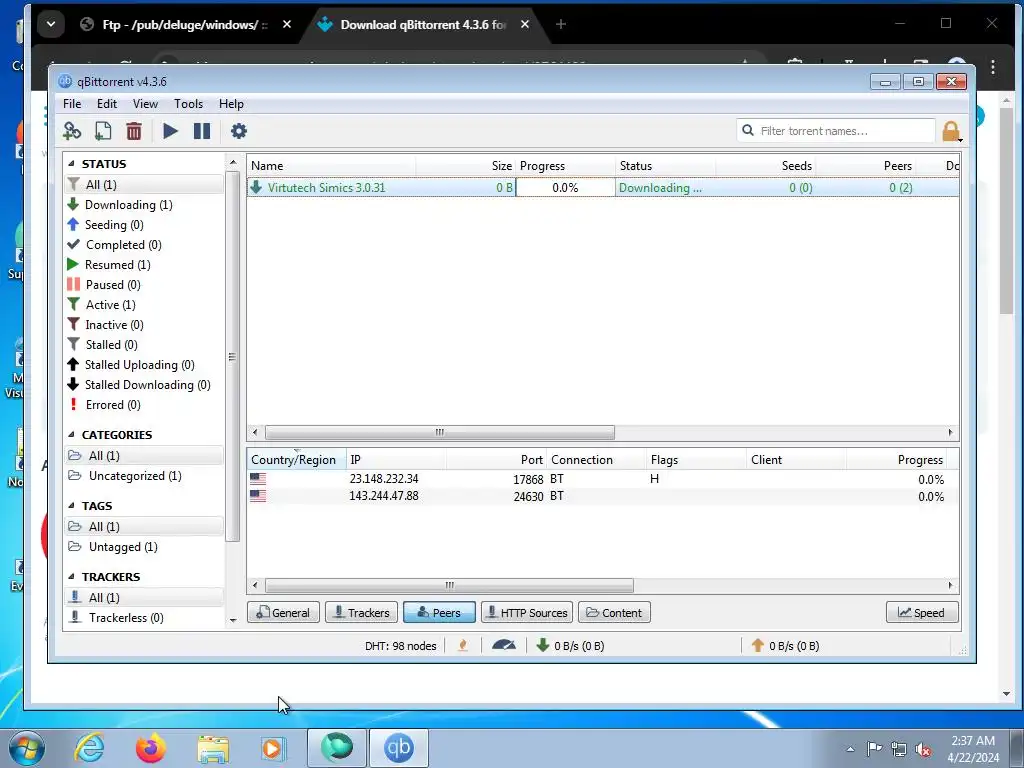Select the Stalled (0) status filter
The image size is (1024, 768).
click(x=112, y=345)
